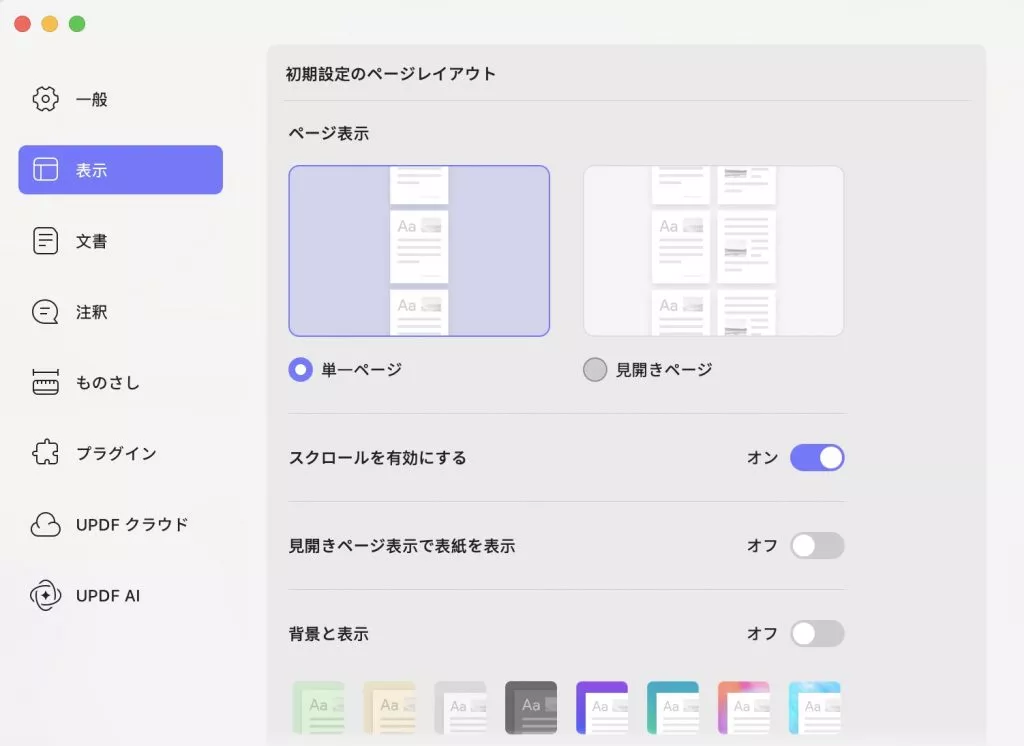Click the comment bubble icon next to 注釈
The height and width of the screenshot is (746, 1024).
(x=45, y=312)
